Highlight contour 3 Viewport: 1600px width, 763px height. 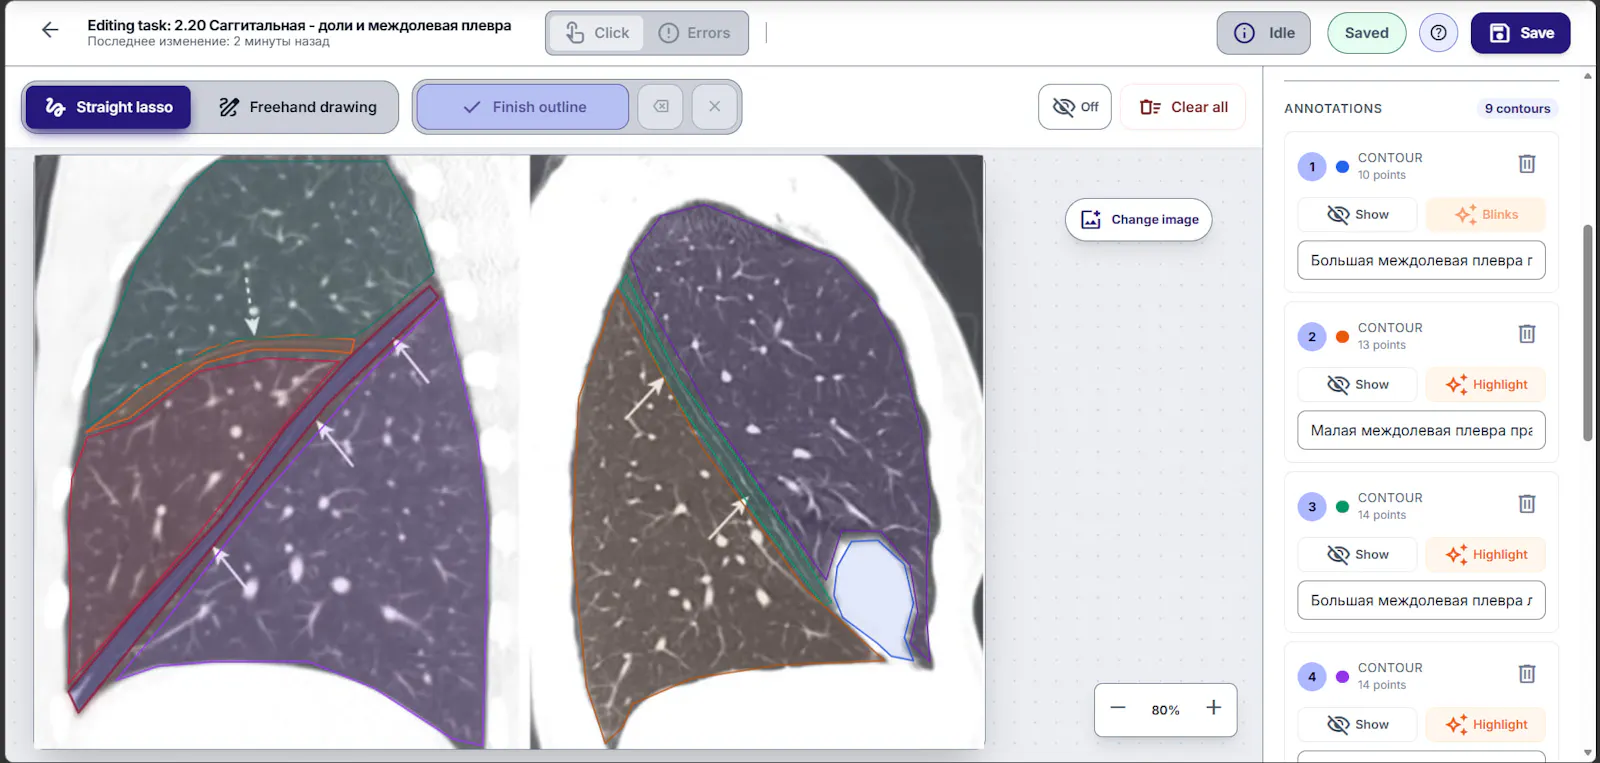pyautogui.click(x=1485, y=554)
